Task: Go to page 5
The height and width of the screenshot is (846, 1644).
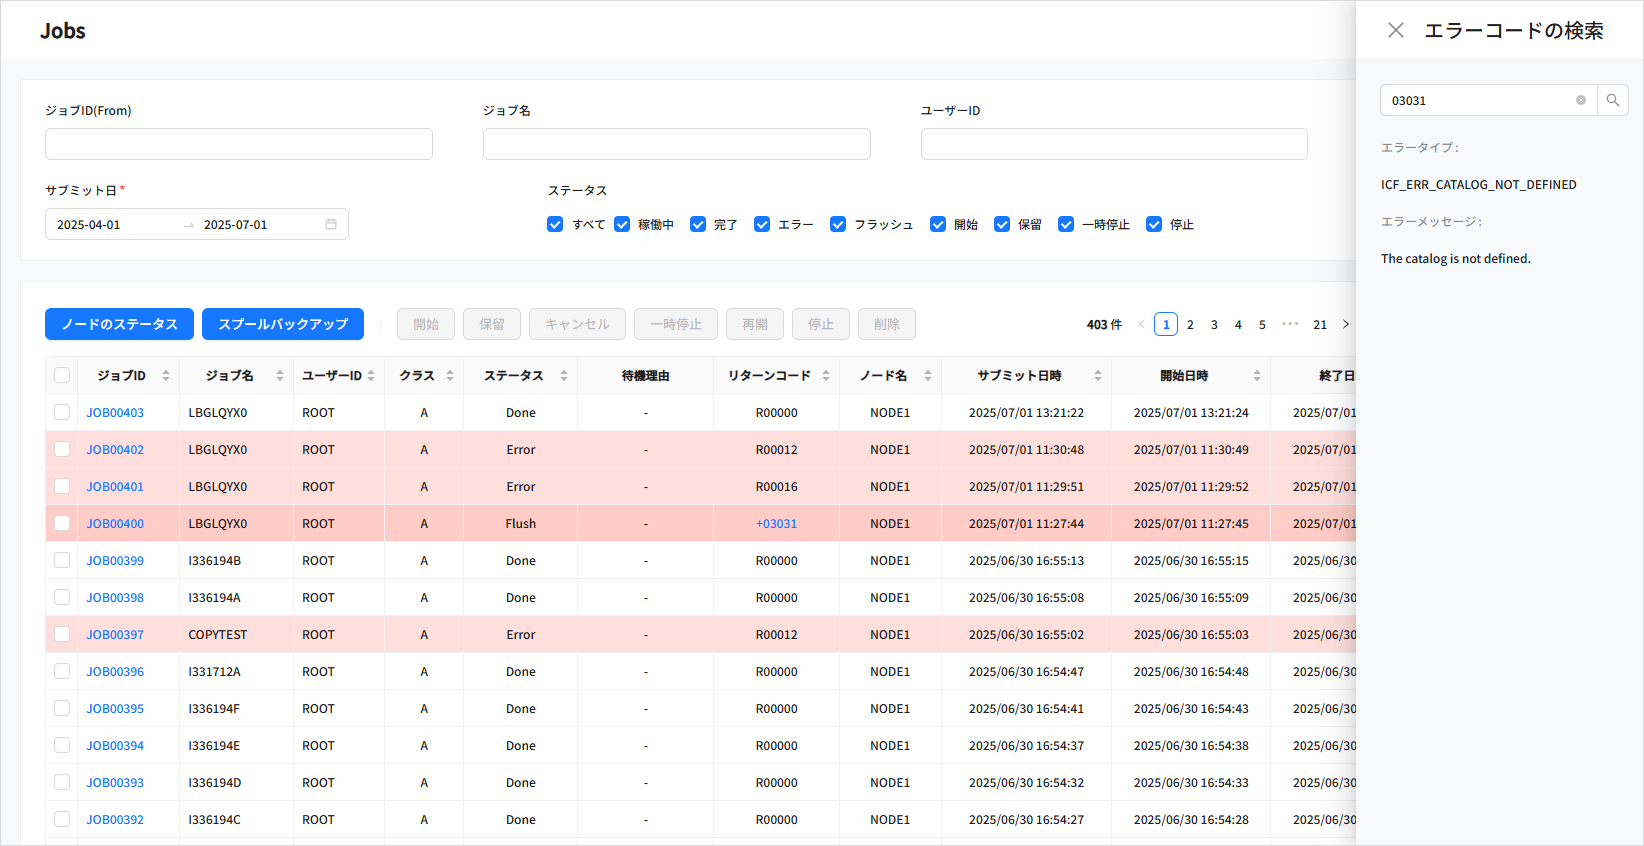Action: tap(1262, 324)
